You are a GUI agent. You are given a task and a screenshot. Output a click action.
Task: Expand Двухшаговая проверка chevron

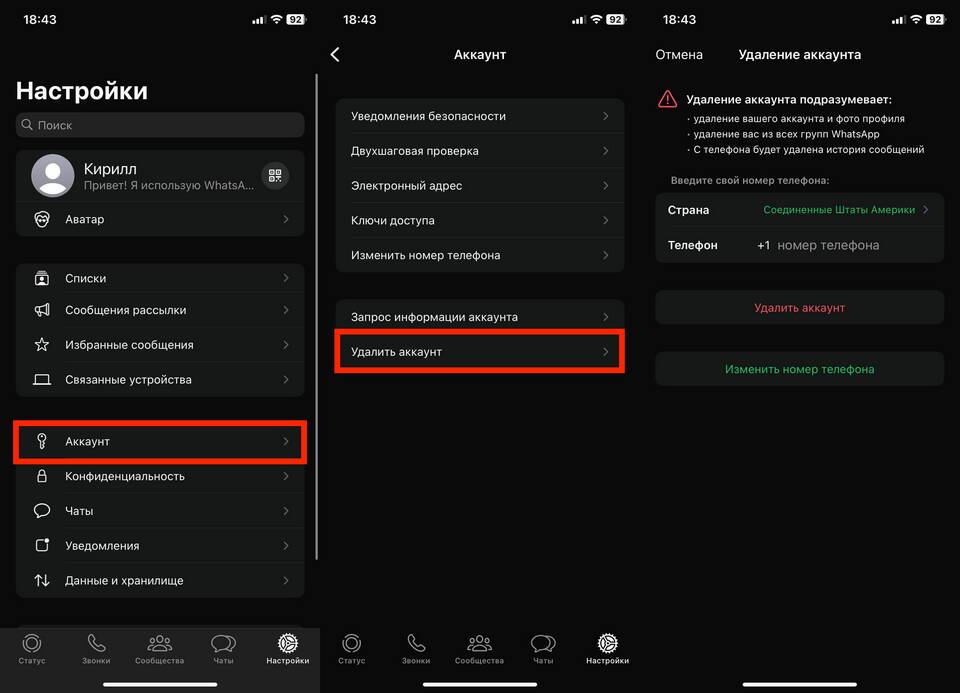pos(606,151)
